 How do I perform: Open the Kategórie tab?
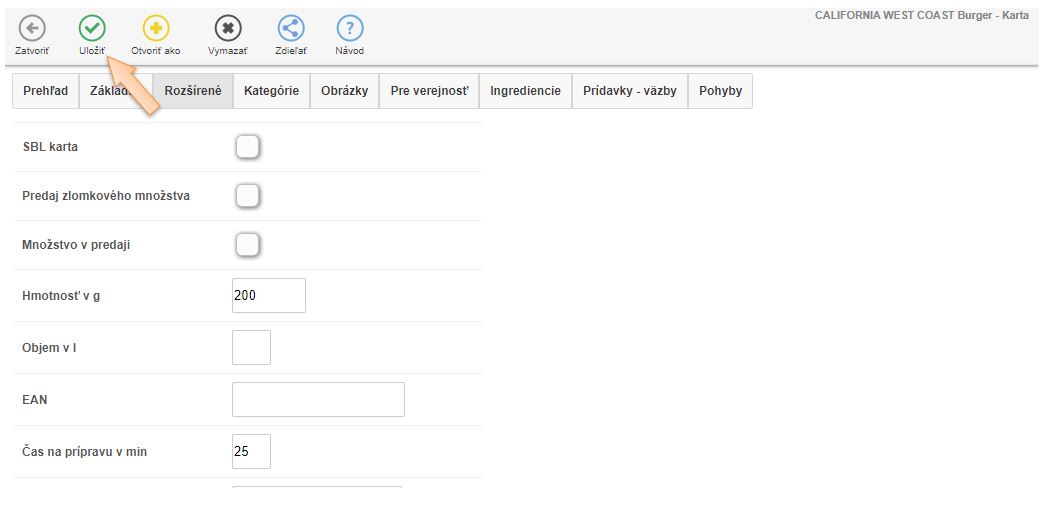coord(271,91)
